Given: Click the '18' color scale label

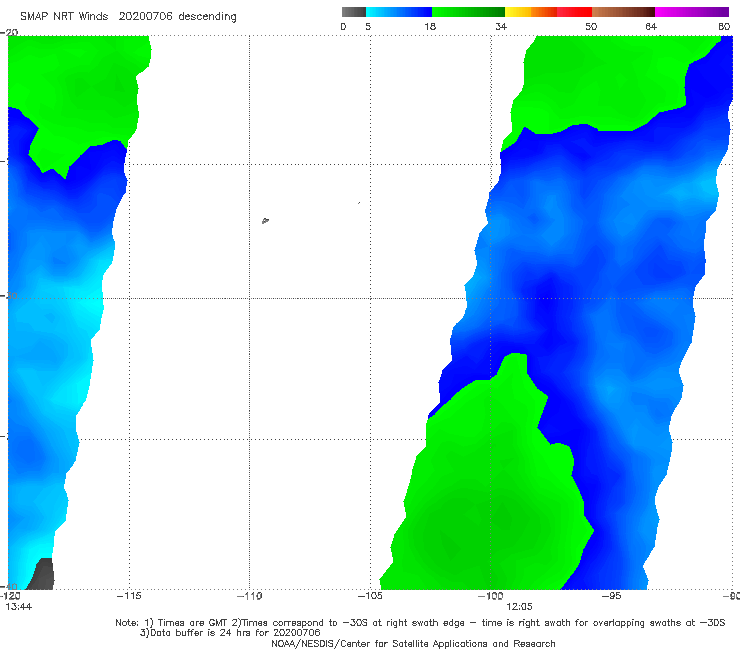Looking at the screenshot, I should coord(430,26).
